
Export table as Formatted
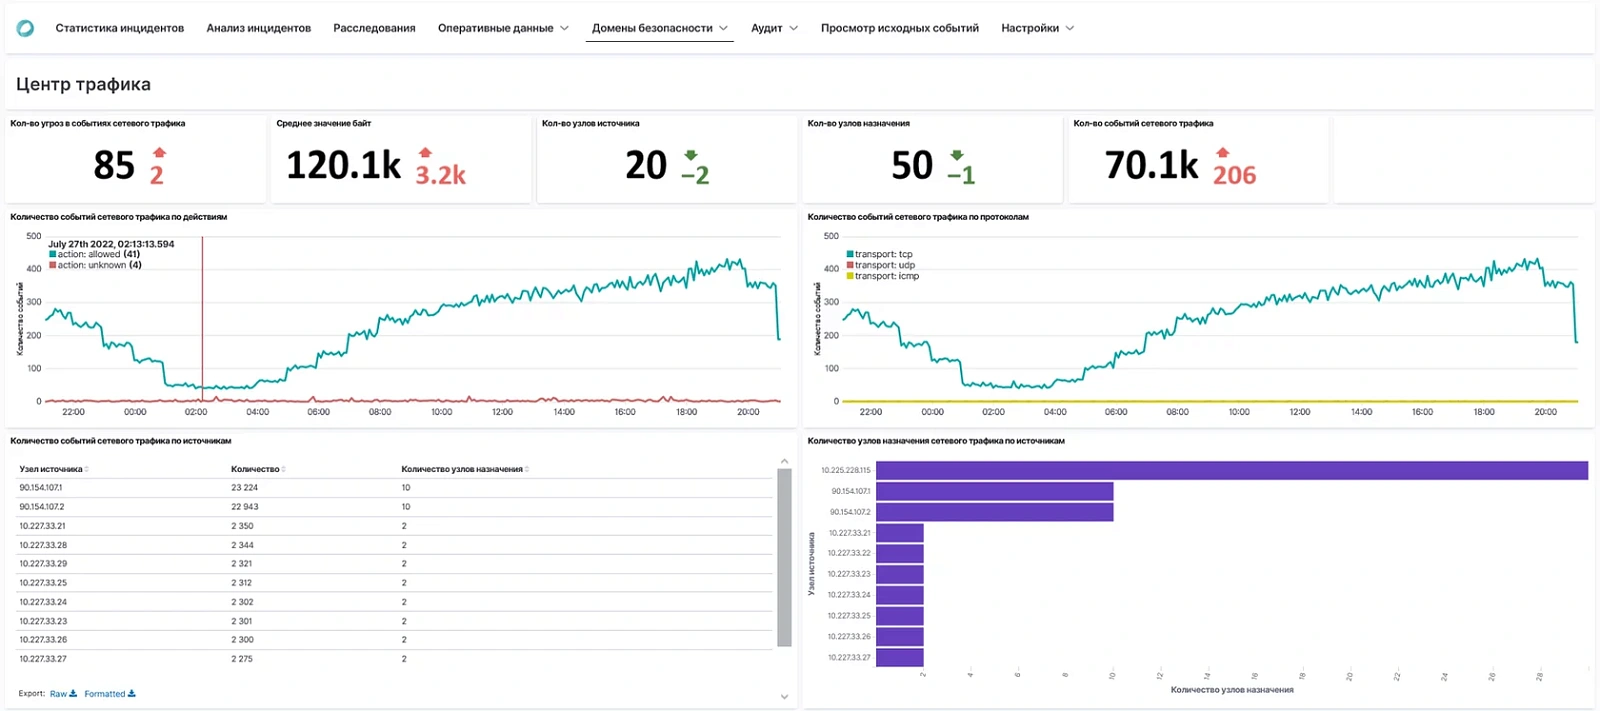(110, 694)
